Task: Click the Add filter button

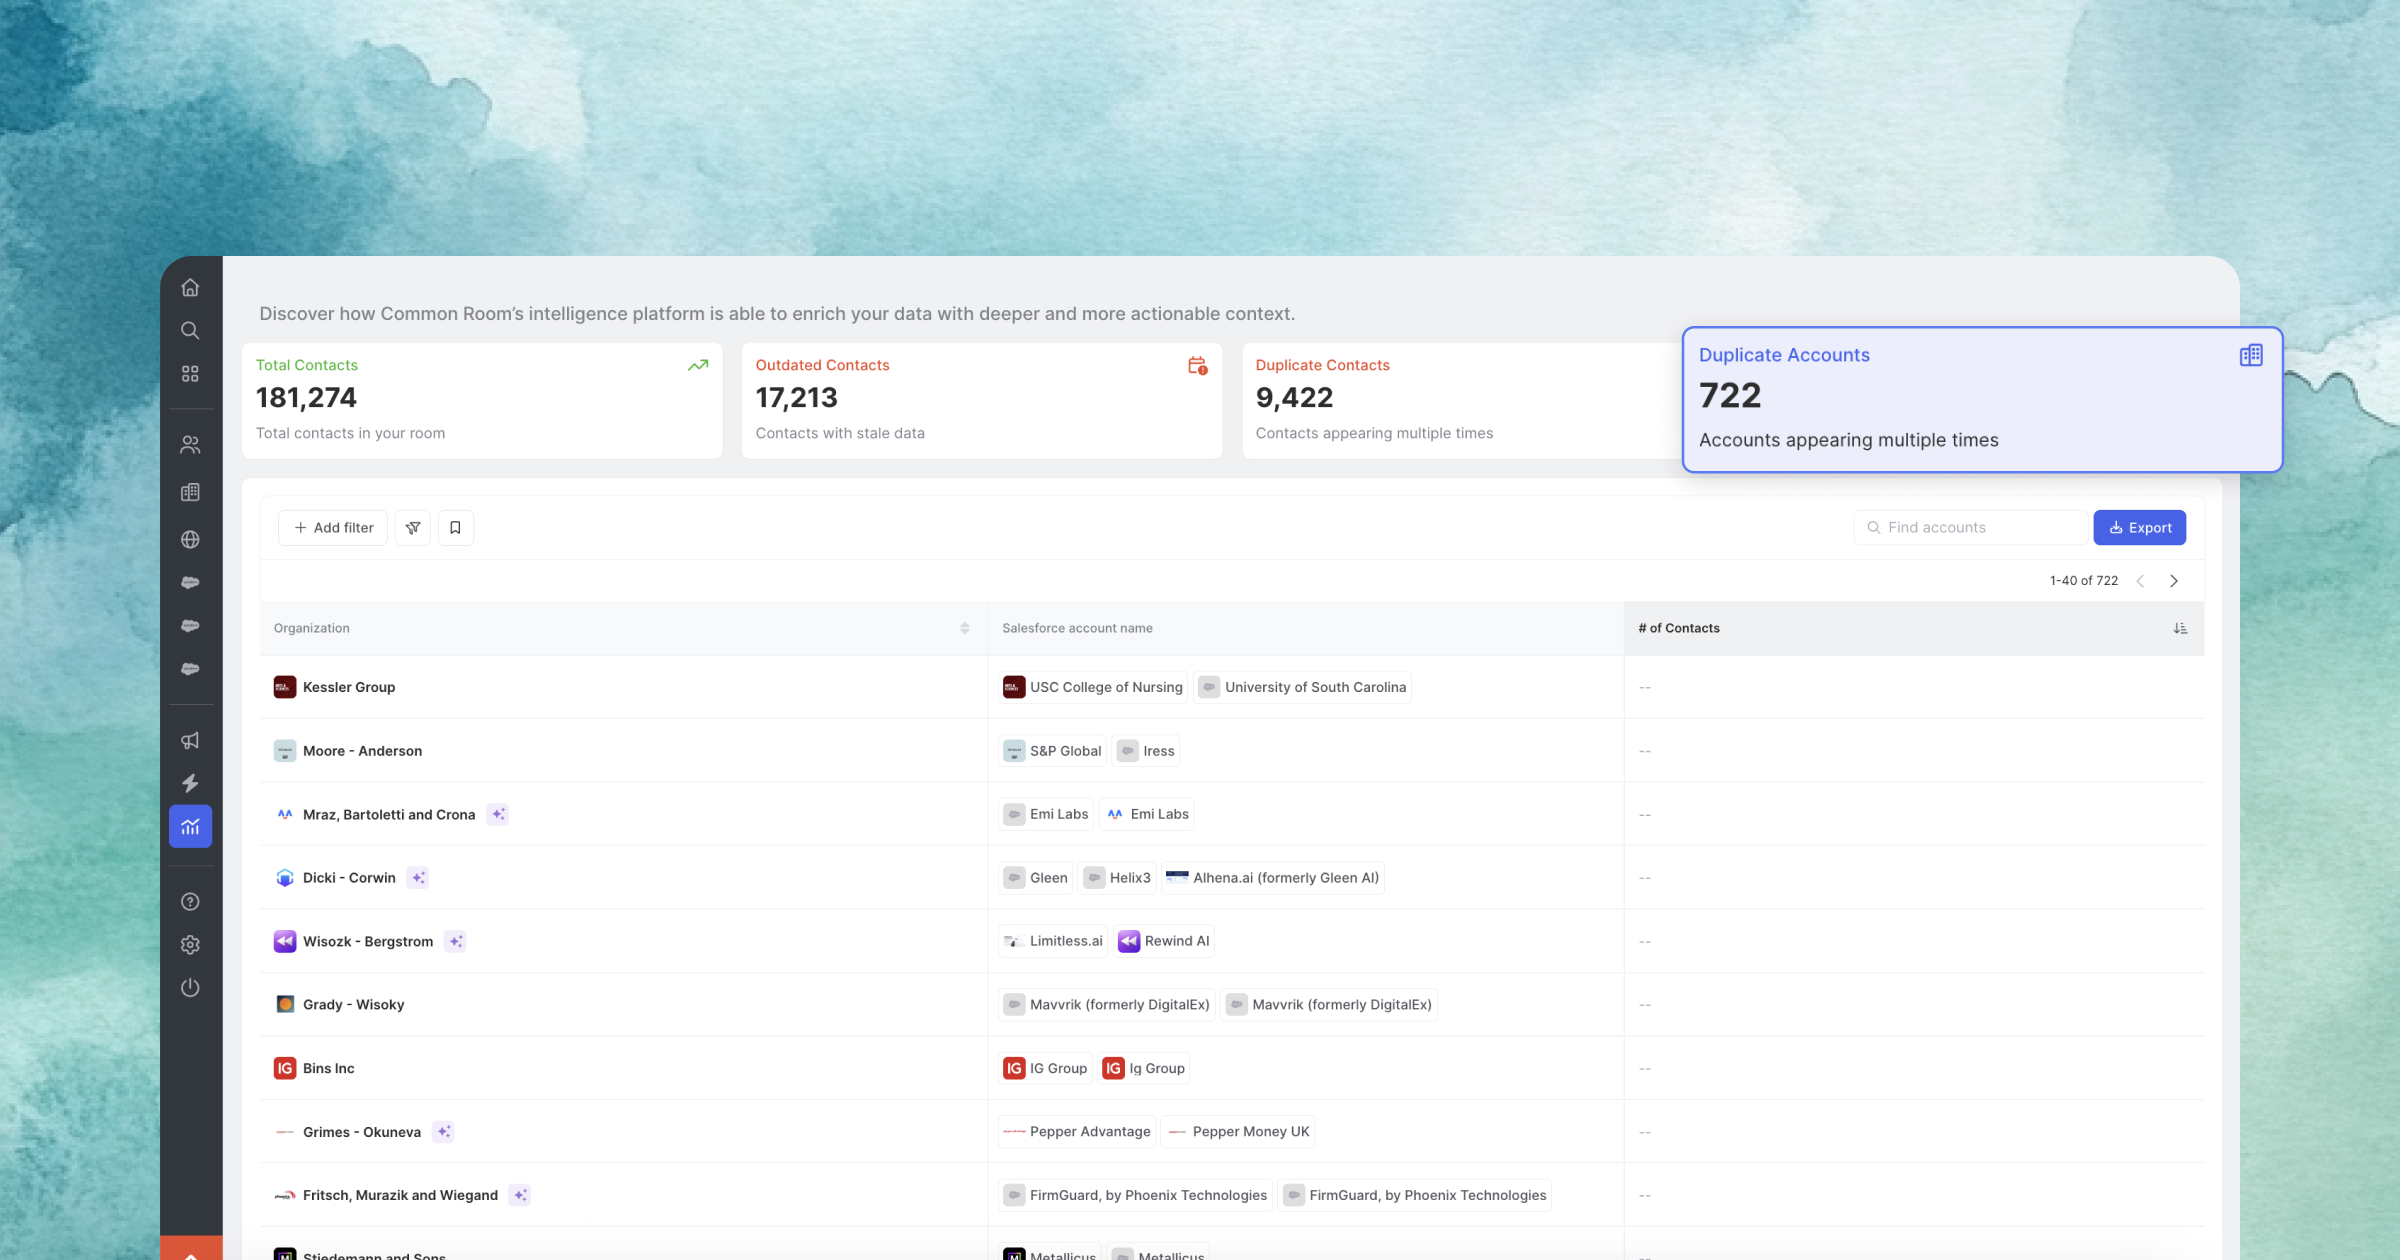Action: (x=333, y=528)
